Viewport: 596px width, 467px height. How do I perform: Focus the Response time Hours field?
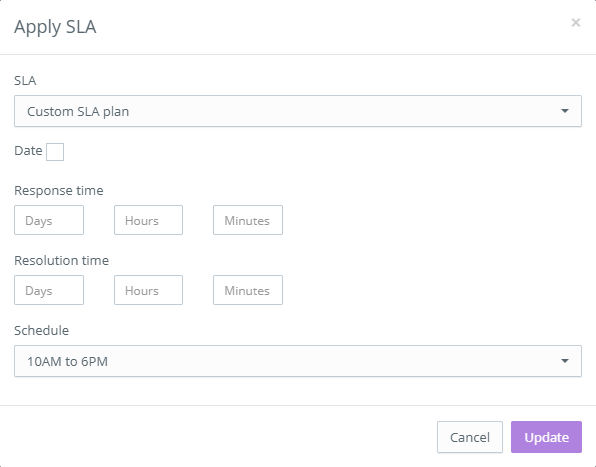click(148, 220)
